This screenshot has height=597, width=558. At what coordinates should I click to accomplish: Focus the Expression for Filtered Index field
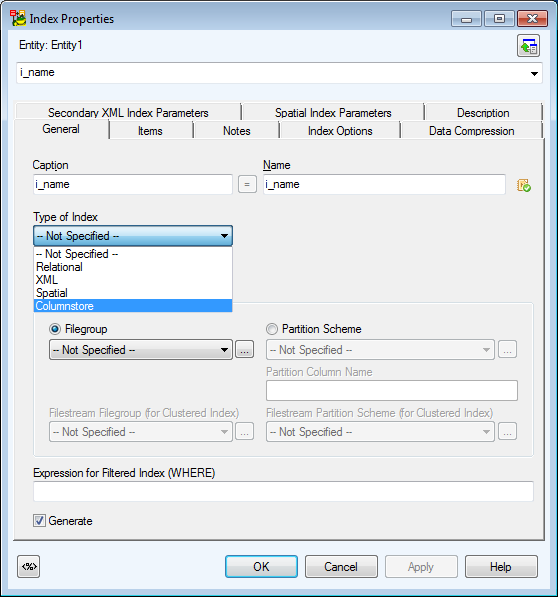283,492
